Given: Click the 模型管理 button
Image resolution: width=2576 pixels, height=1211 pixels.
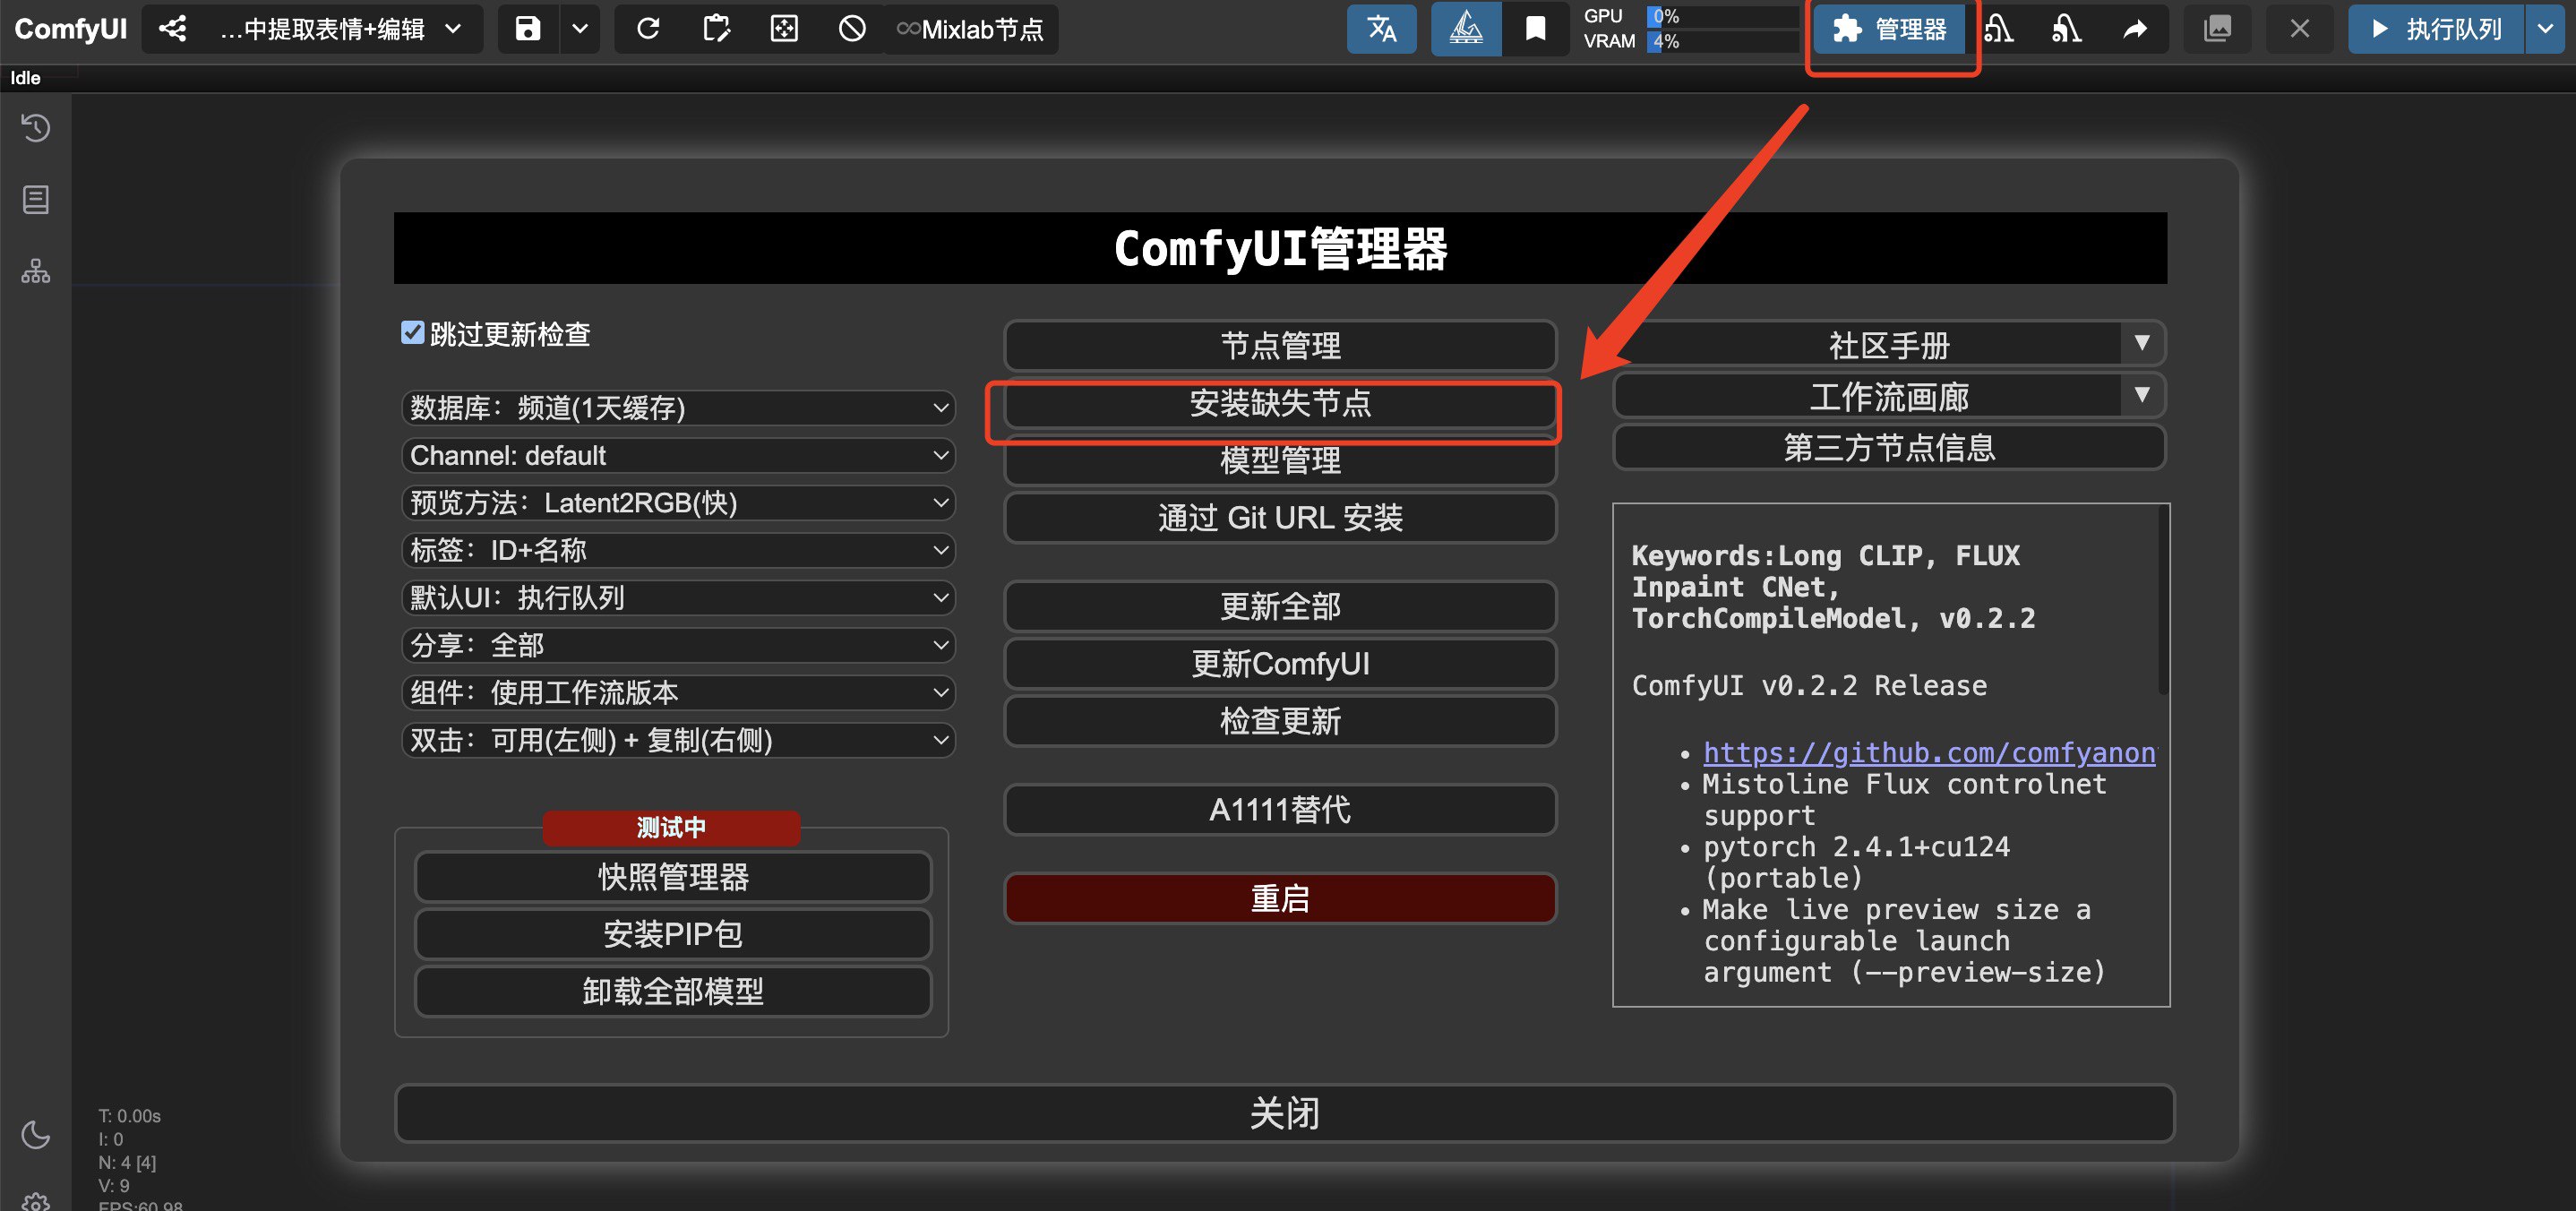Looking at the screenshot, I should 1280,461.
